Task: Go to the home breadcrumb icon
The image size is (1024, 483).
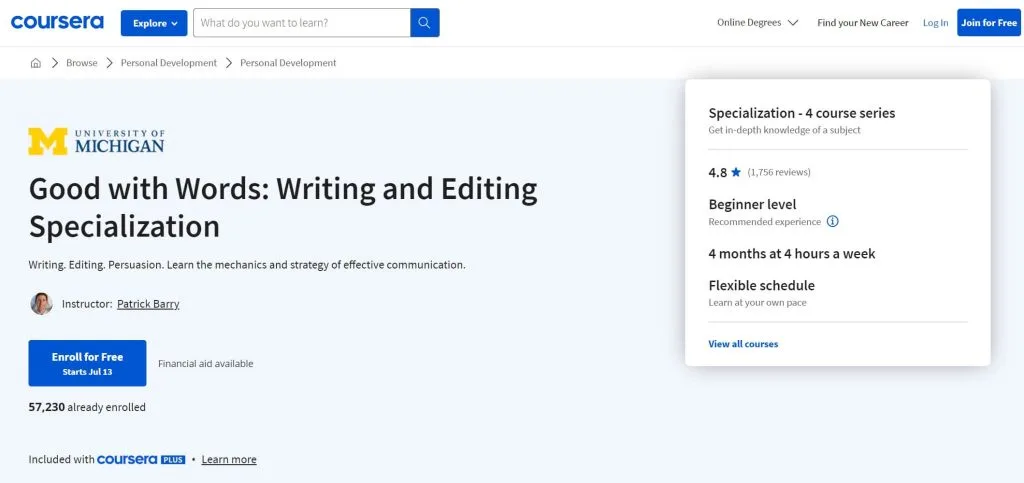Action: pos(36,63)
